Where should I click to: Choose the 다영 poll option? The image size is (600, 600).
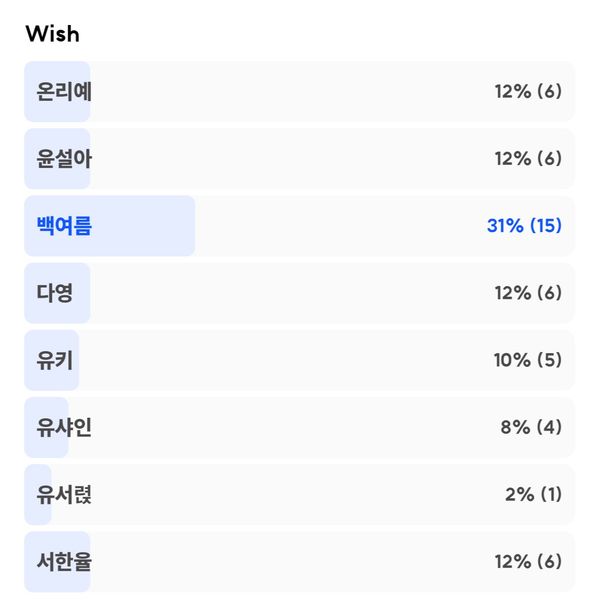tap(299, 293)
